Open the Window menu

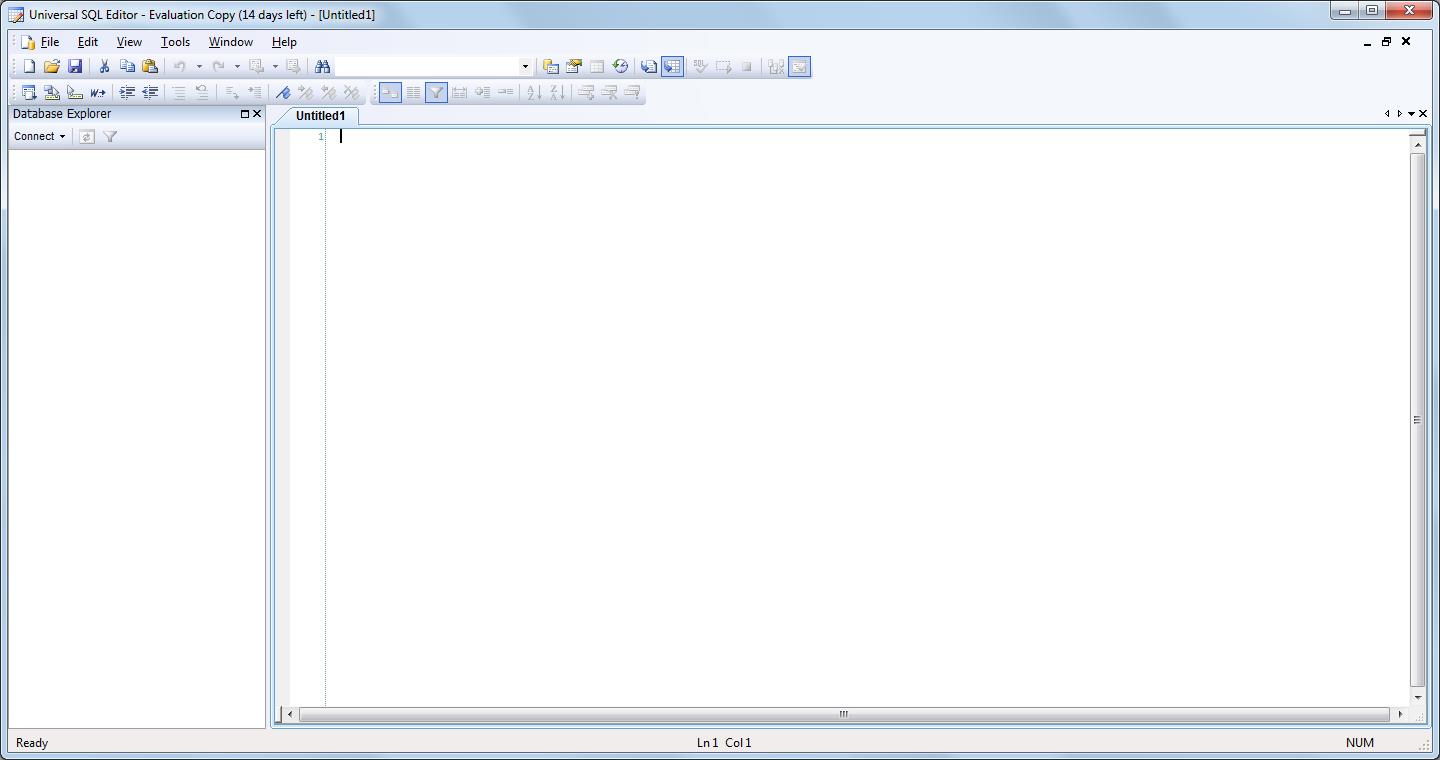coord(230,42)
